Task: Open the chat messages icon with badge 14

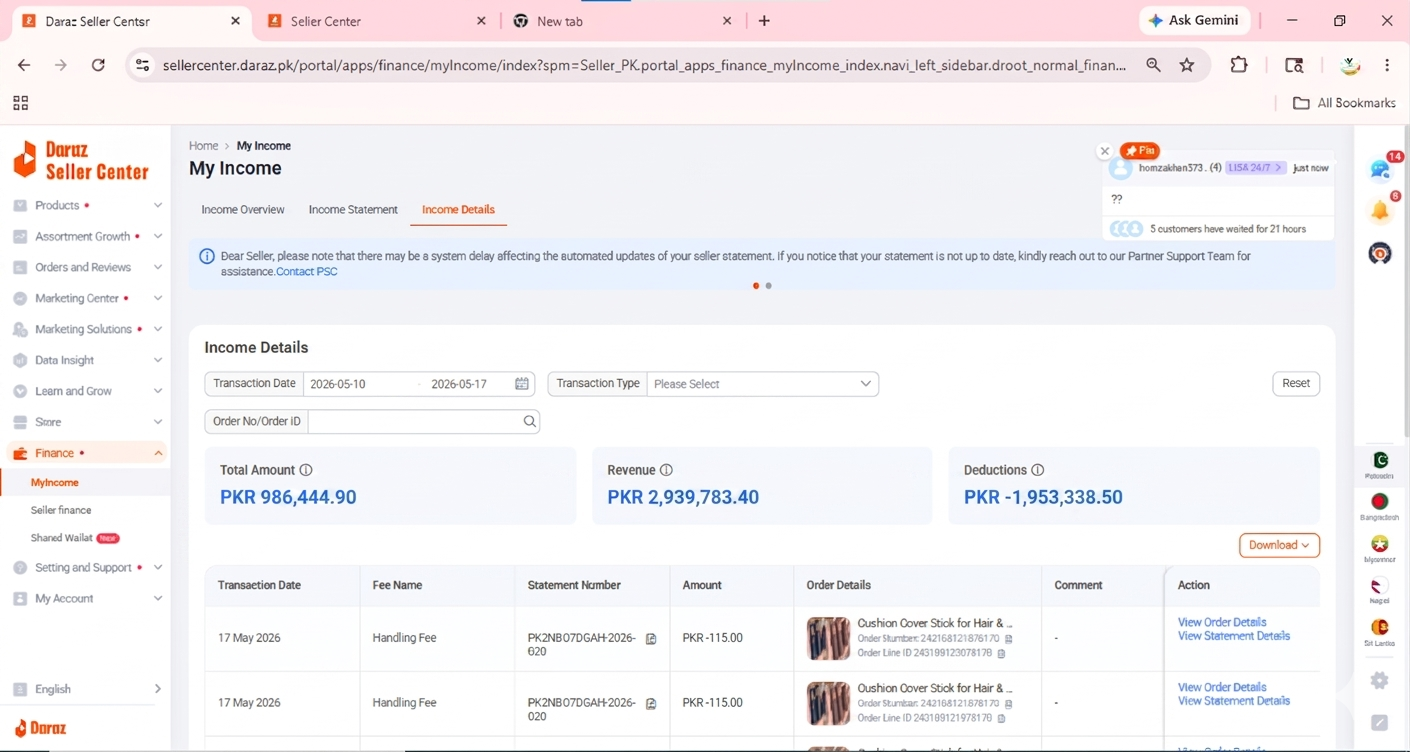Action: coord(1380,169)
